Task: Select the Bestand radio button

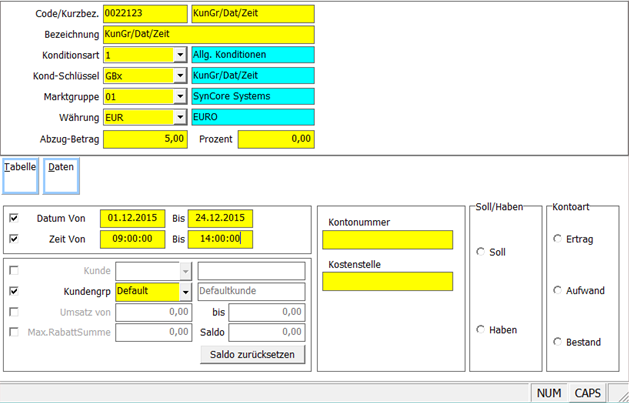Action: (x=557, y=342)
